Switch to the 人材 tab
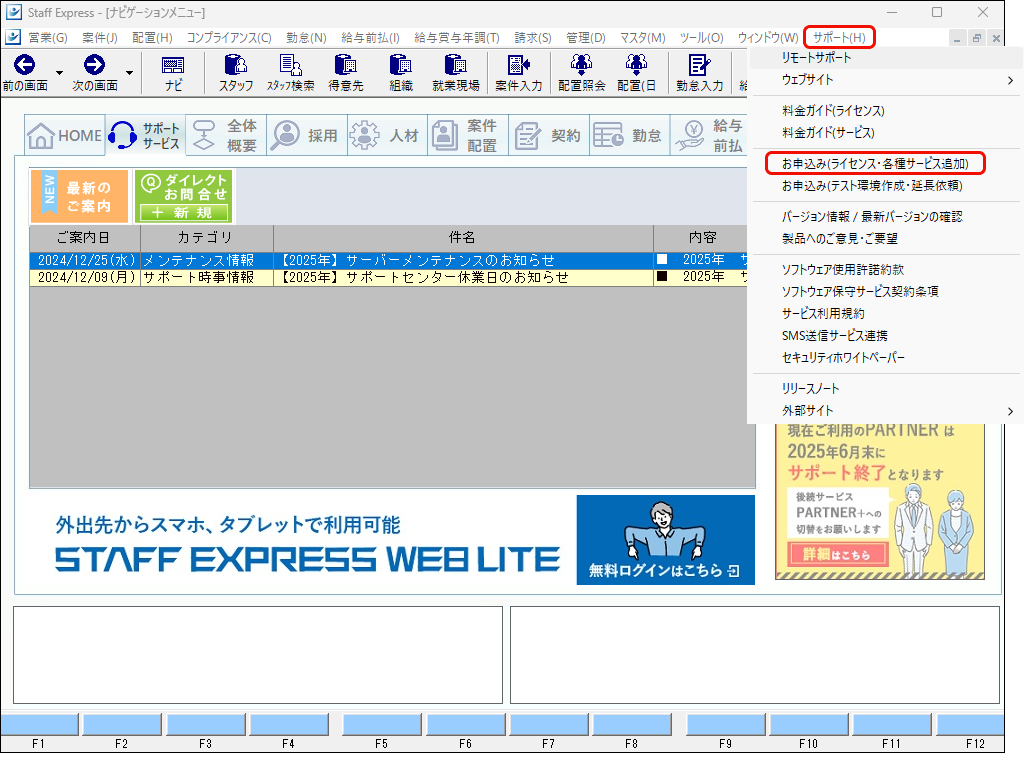This screenshot has height=768, width=1024. click(x=387, y=135)
